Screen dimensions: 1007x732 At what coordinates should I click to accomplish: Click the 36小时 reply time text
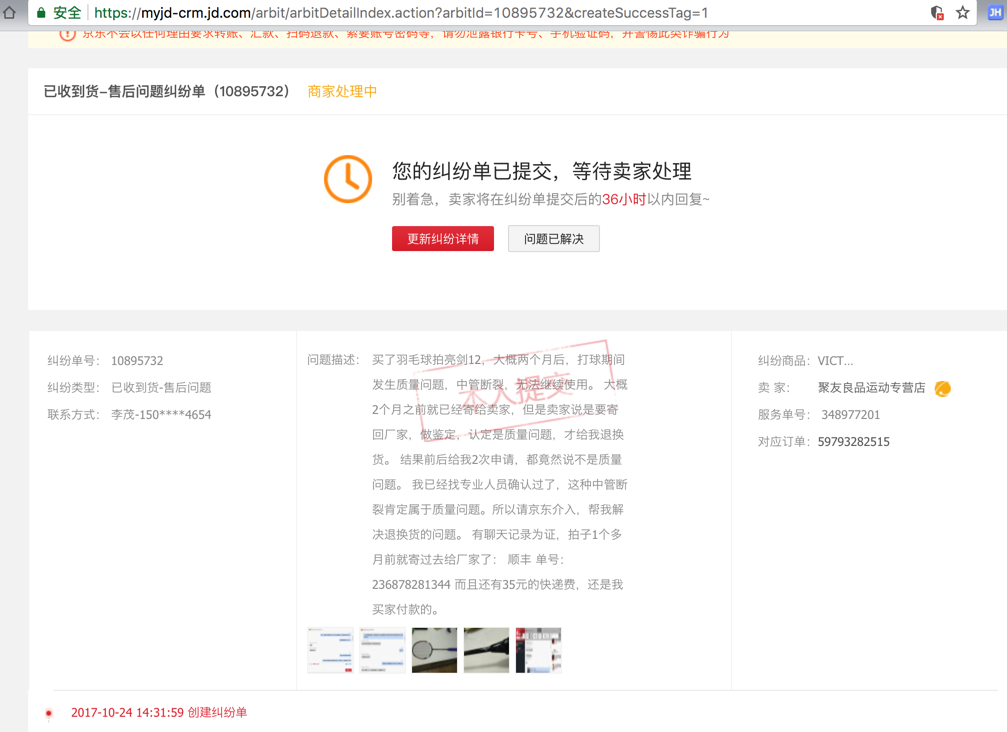(x=624, y=200)
